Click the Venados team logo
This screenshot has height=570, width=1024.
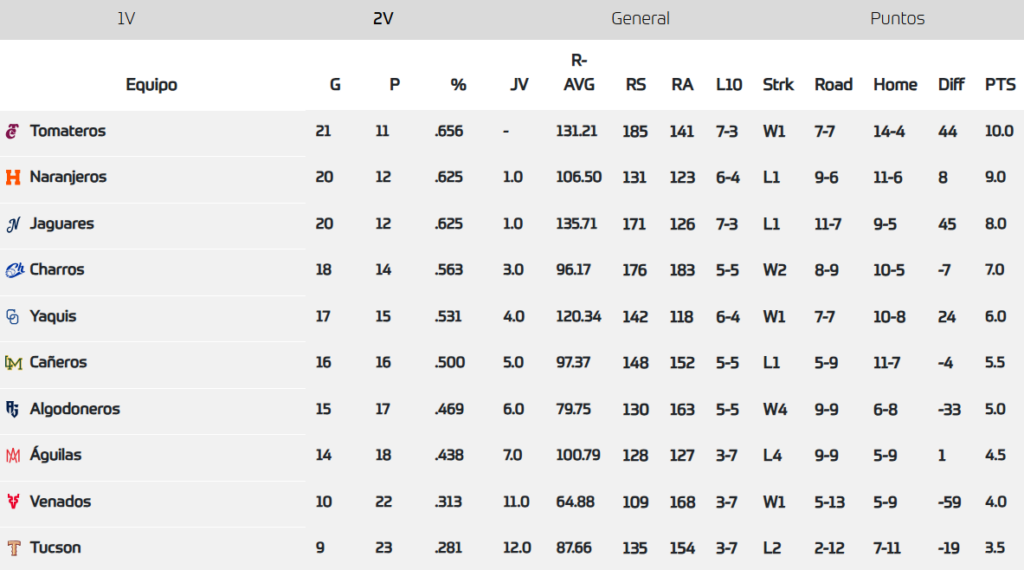point(13,501)
